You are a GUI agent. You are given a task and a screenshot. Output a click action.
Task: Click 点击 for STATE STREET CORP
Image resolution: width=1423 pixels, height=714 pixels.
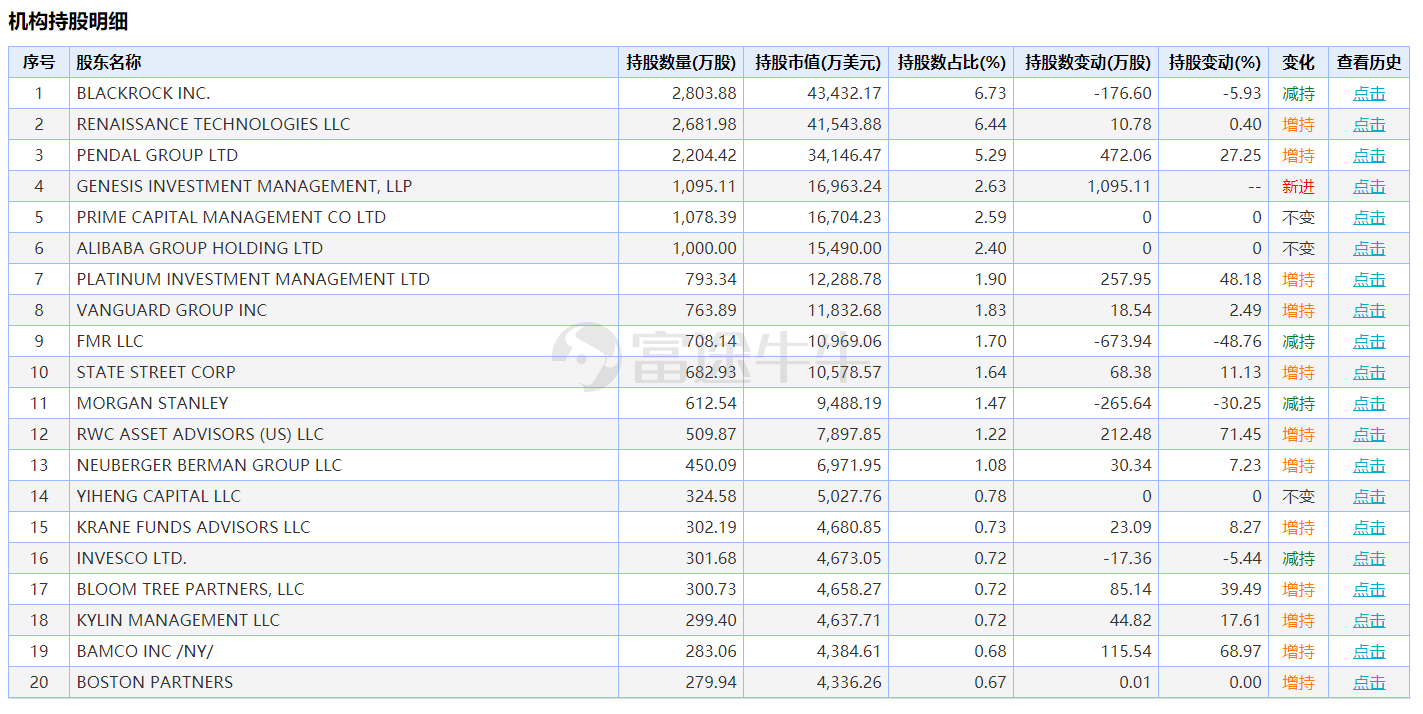tap(1369, 373)
